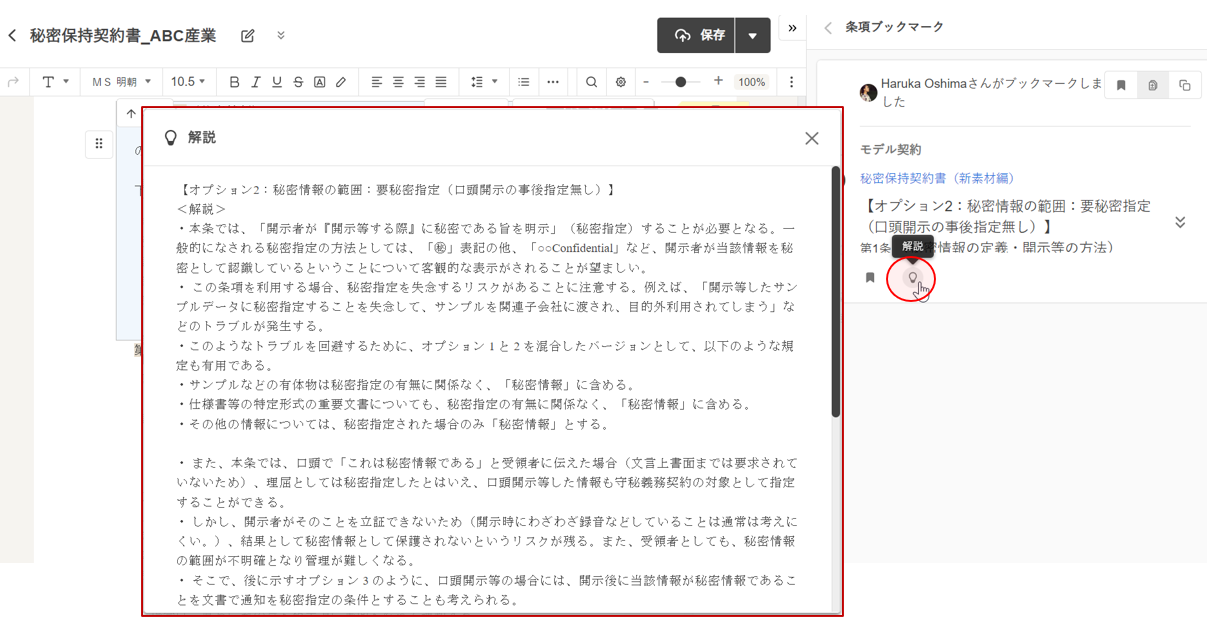Insert a bulleted list
The image size is (1207, 627).
pos(523,82)
